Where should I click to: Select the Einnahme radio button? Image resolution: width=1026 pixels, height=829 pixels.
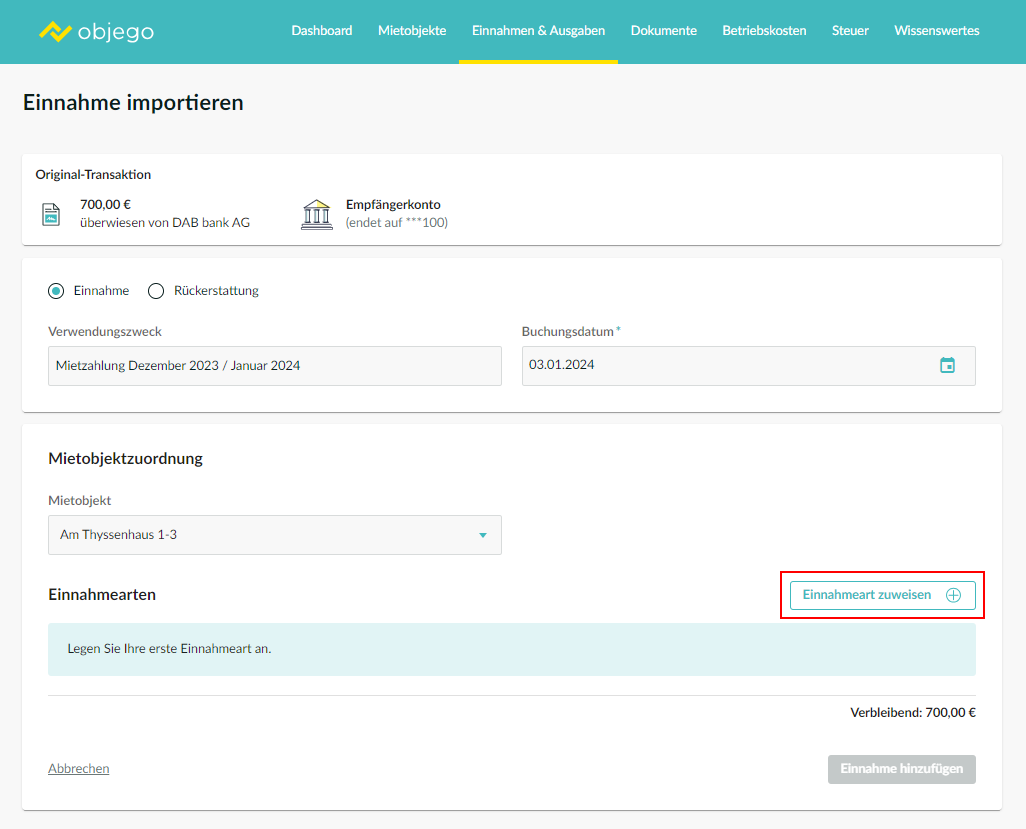click(56, 291)
